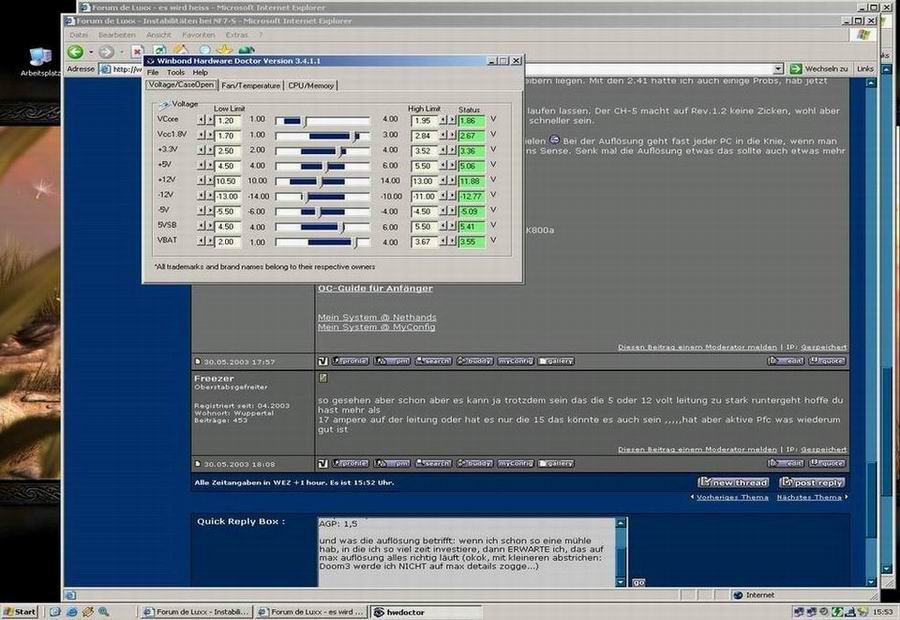900x620 pixels.
Task: Click the -5V voltage slider thumb
Action: pos(319,213)
